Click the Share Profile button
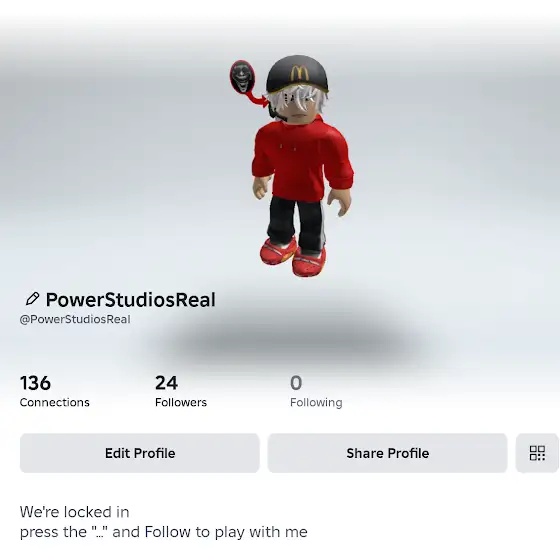560x560 pixels. [388, 453]
